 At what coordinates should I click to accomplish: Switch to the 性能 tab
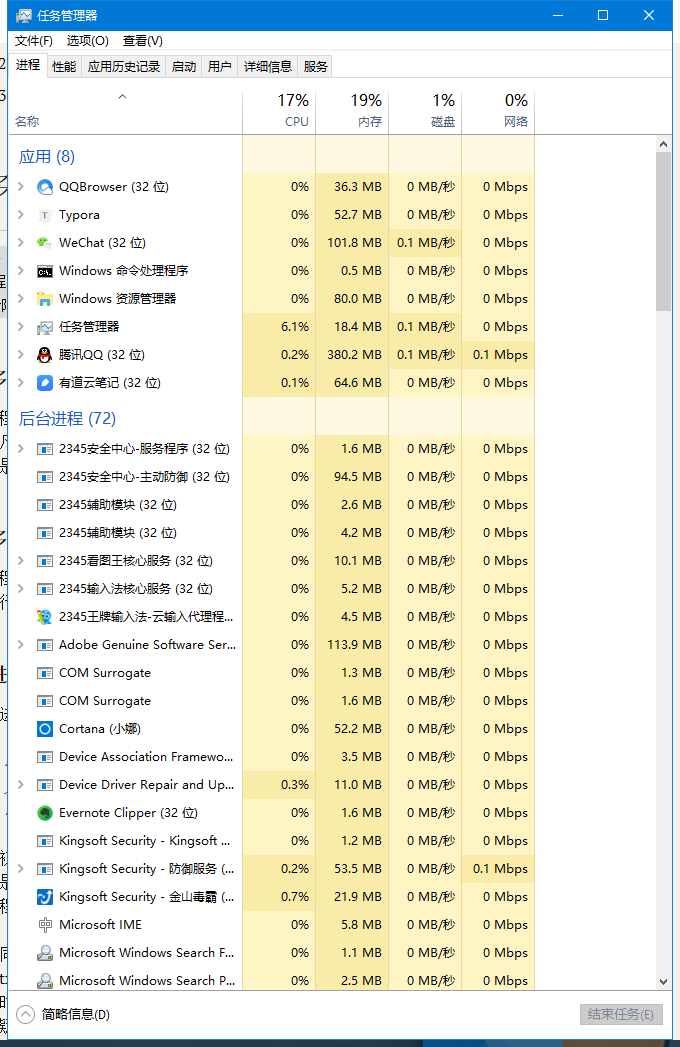point(64,67)
